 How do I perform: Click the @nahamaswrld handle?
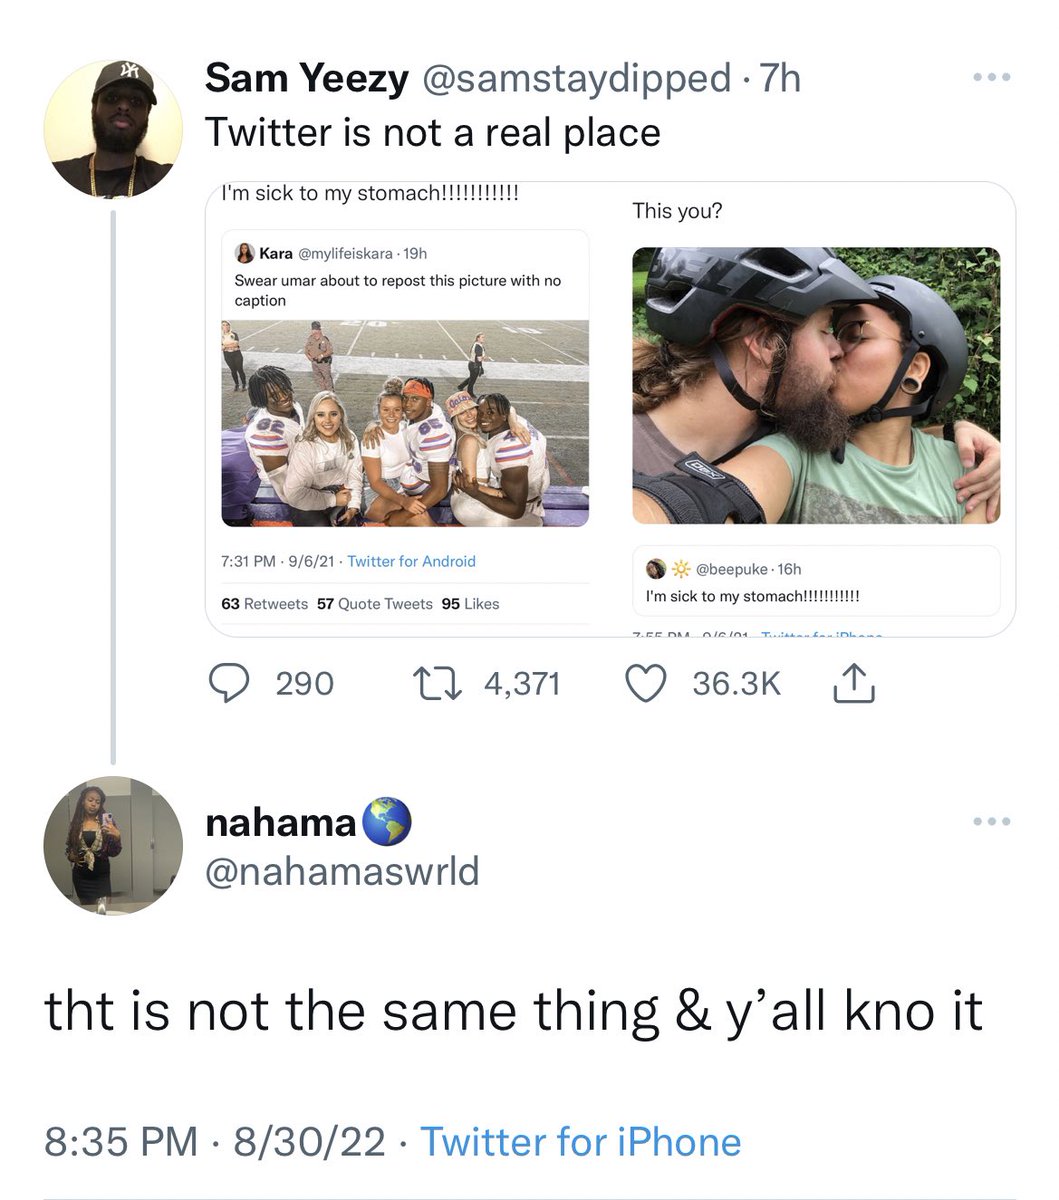pos(342,870)
